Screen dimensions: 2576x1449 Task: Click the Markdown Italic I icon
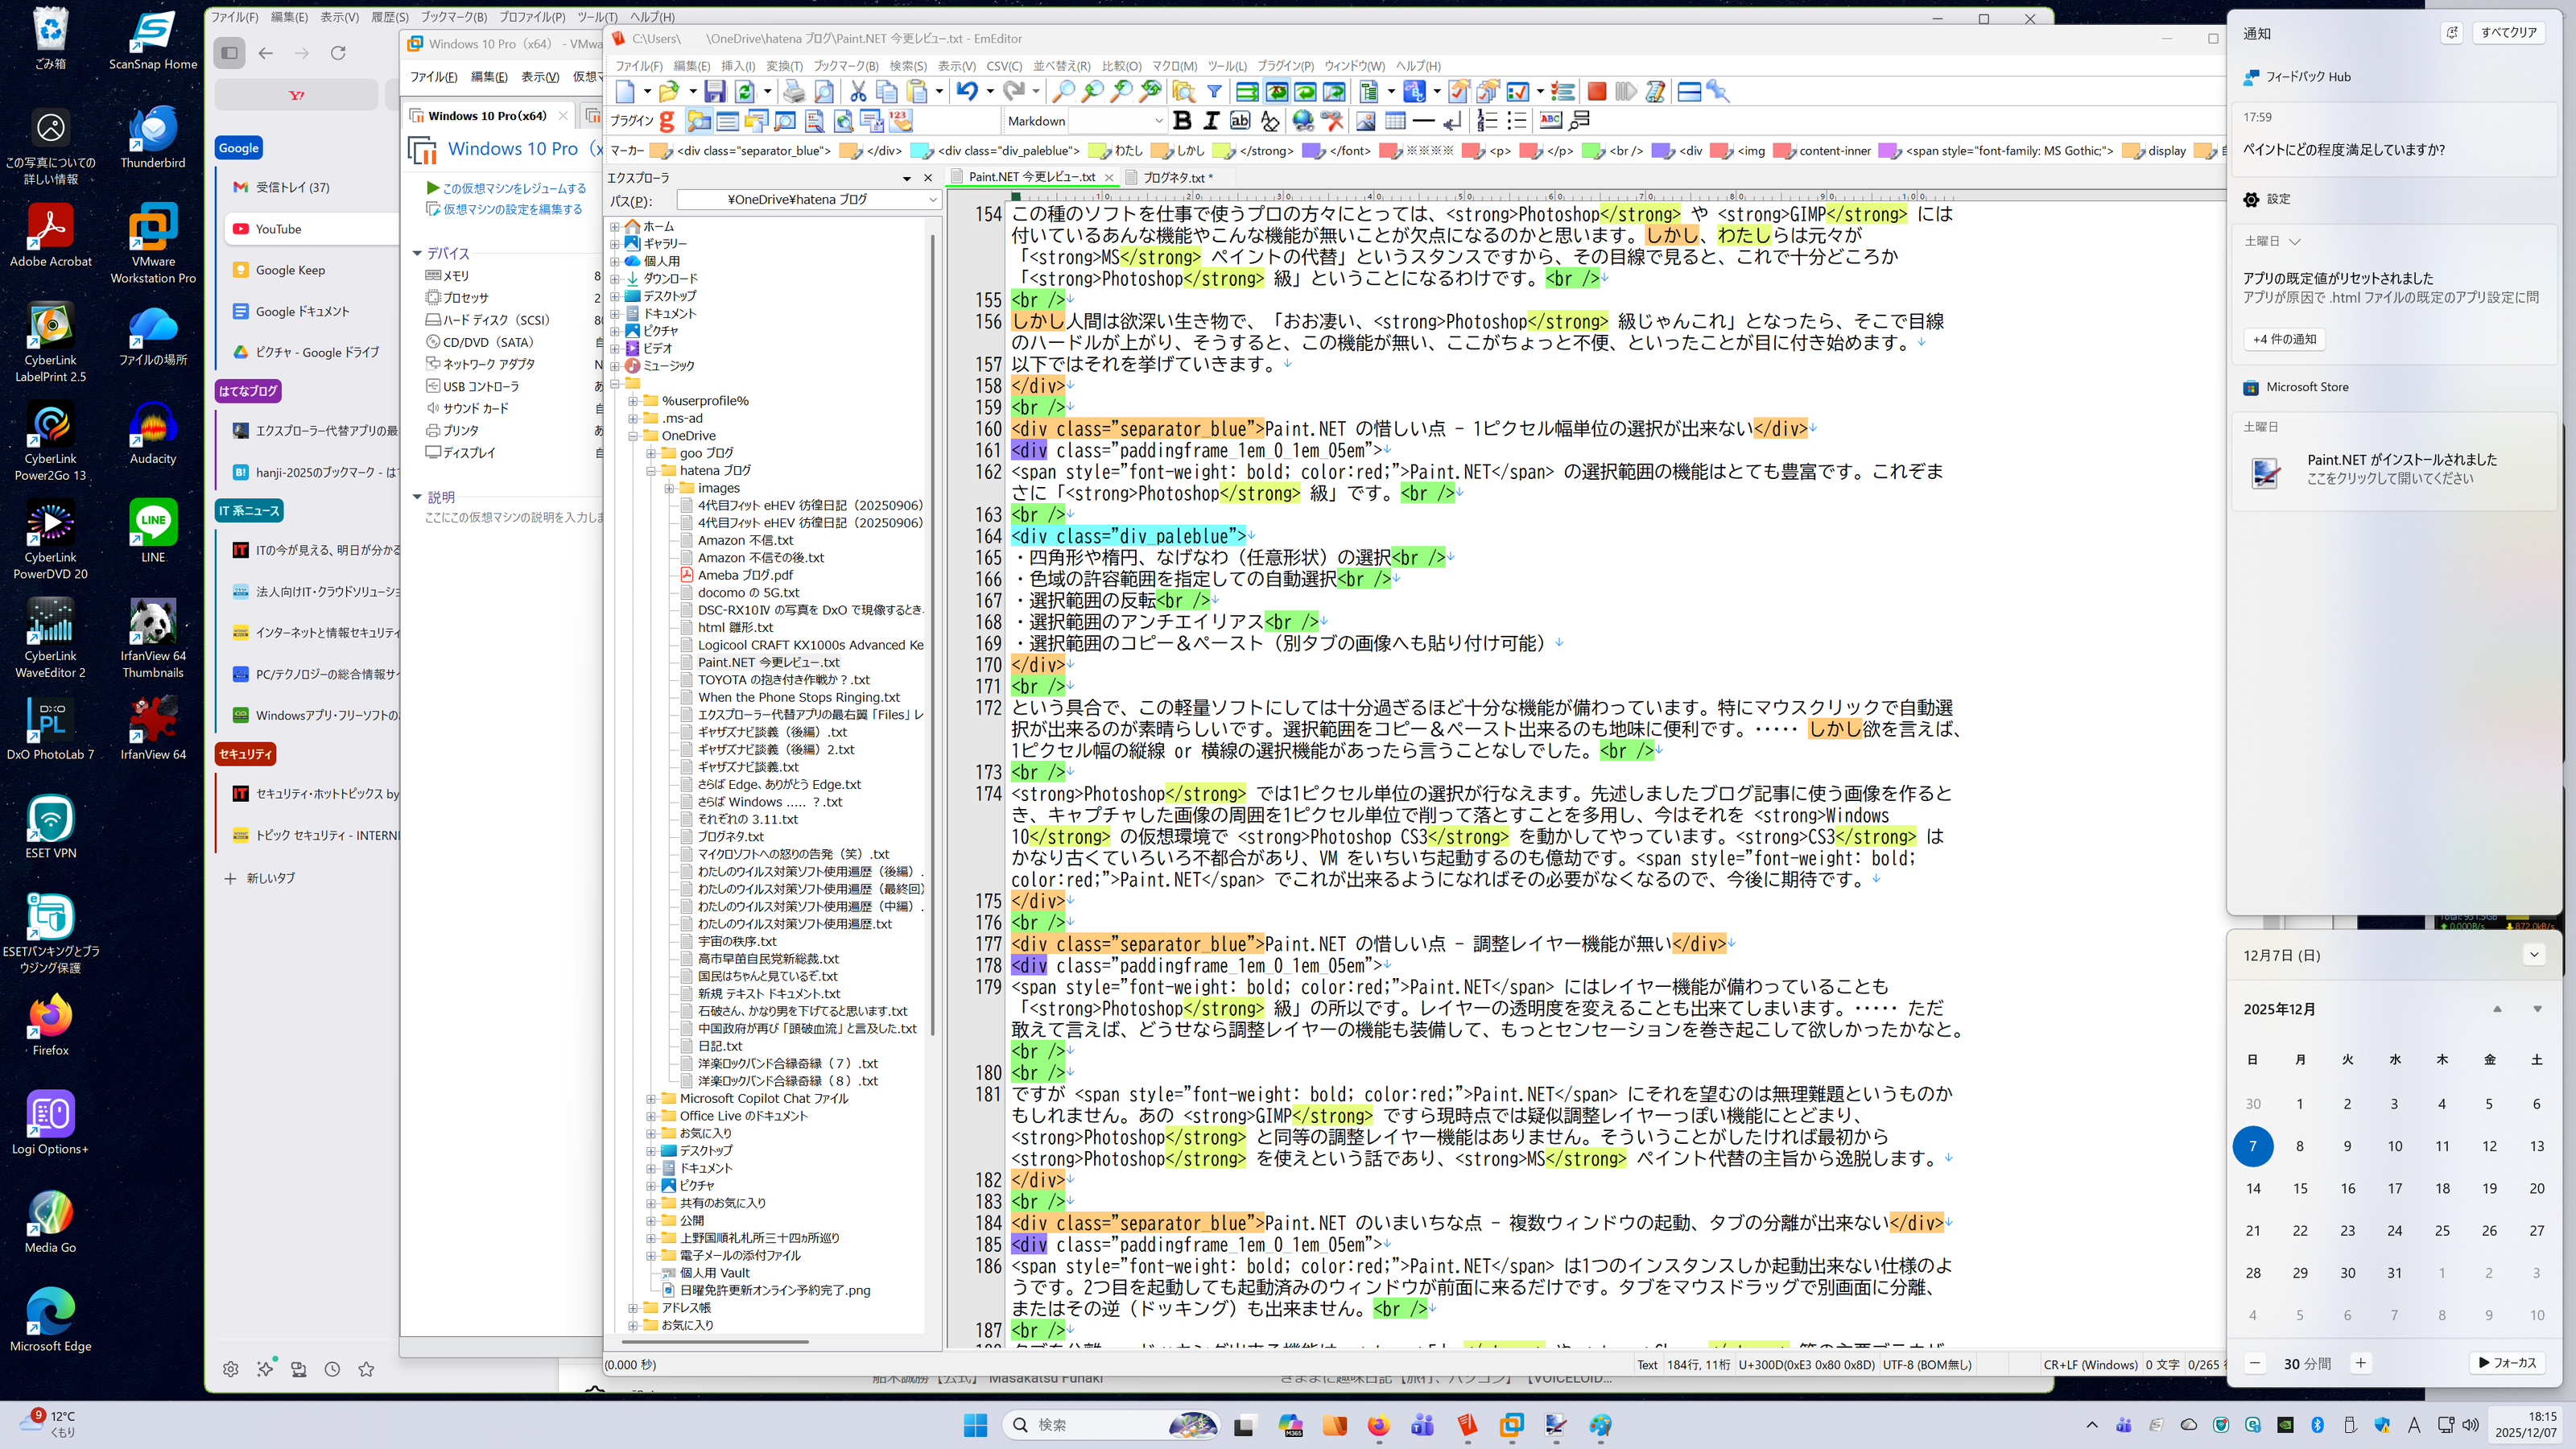click(1211, 121)
